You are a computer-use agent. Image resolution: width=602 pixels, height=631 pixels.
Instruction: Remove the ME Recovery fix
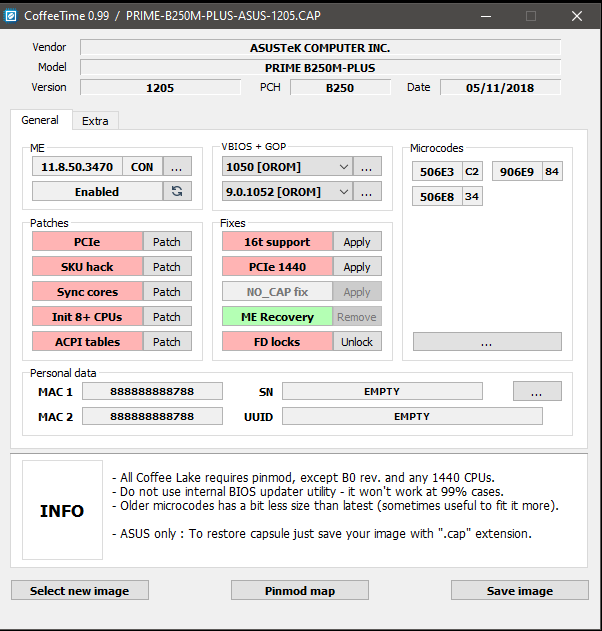pyautogui.click(x=357, y=316)
